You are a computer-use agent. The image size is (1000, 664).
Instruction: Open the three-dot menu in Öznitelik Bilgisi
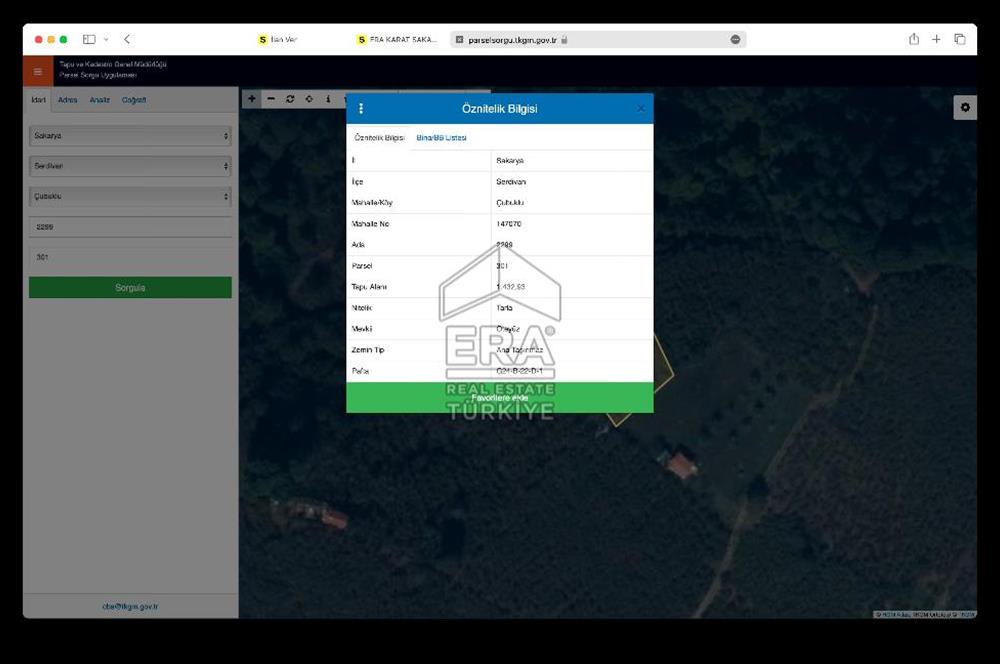[361, 108]
